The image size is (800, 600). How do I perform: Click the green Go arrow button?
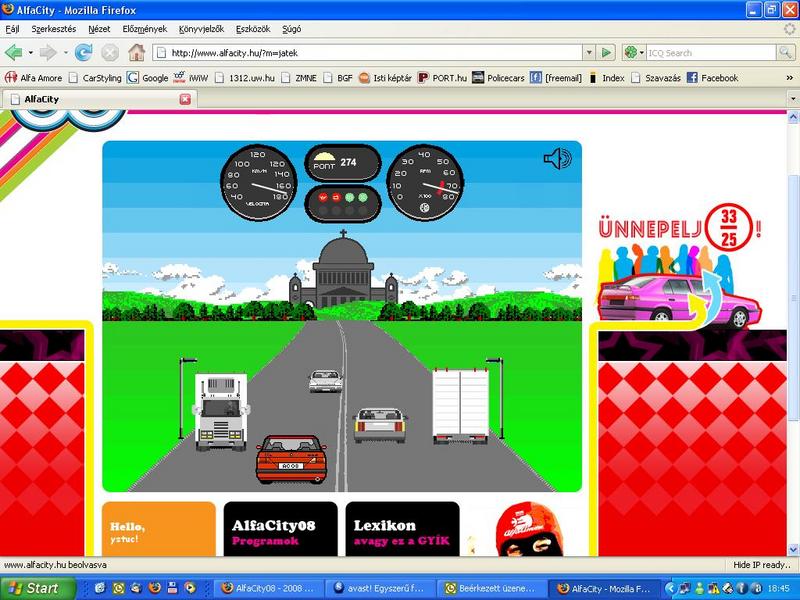606,53
